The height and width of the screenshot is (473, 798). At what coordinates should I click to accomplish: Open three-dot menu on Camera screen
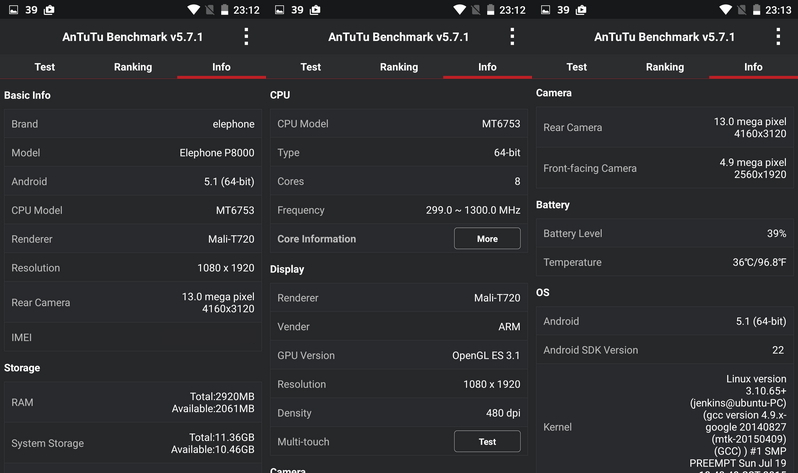tap(778, 37)
